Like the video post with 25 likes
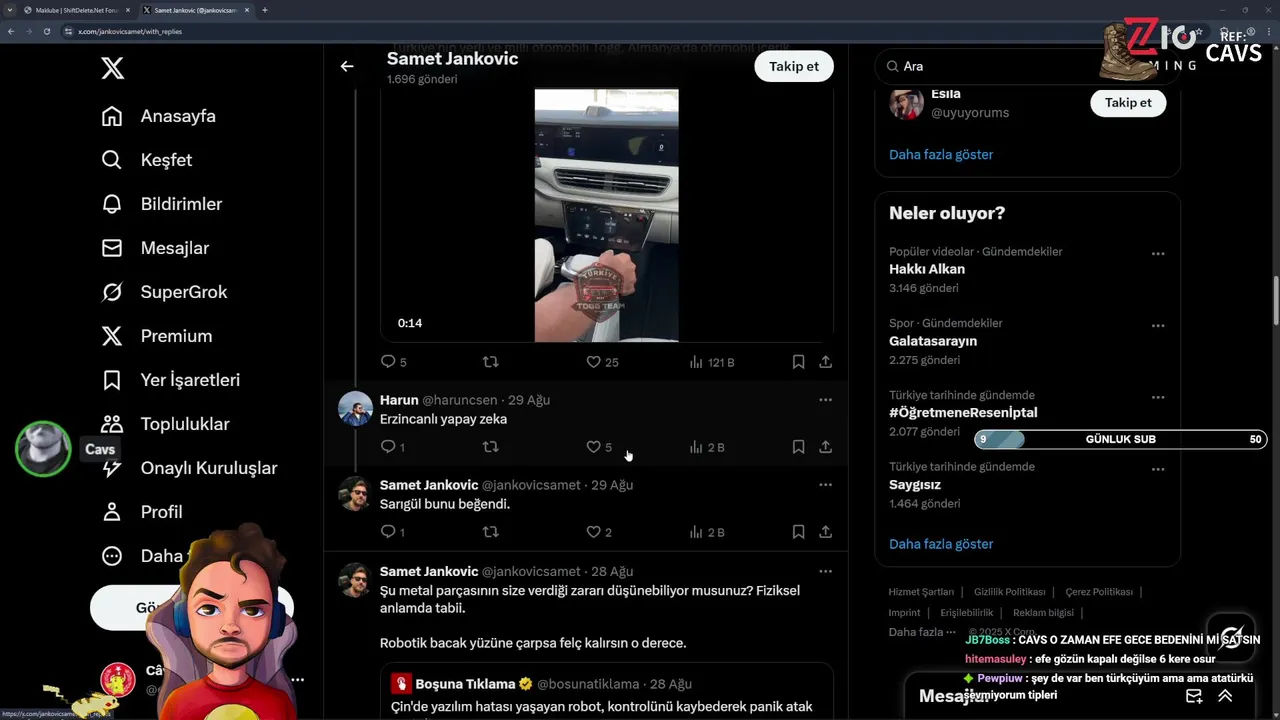Viewport: 1280px width, 720px height. [602, 362]
